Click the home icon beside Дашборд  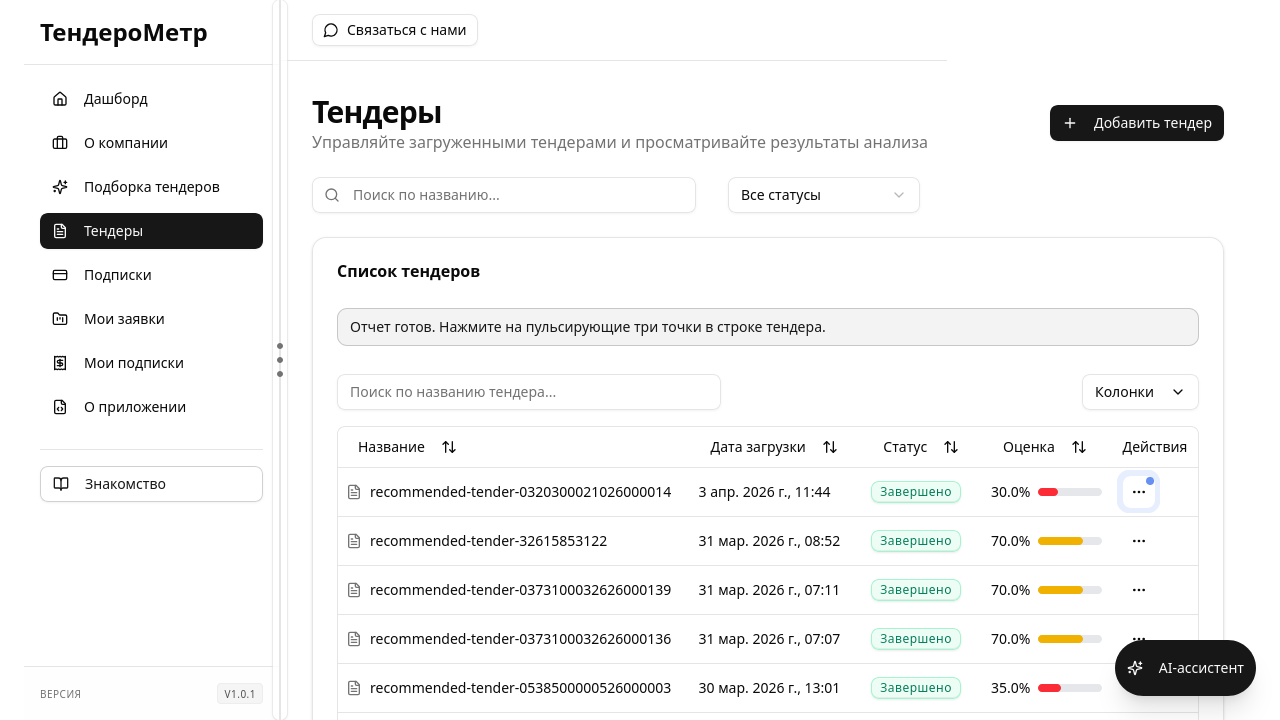click(60, 99)
